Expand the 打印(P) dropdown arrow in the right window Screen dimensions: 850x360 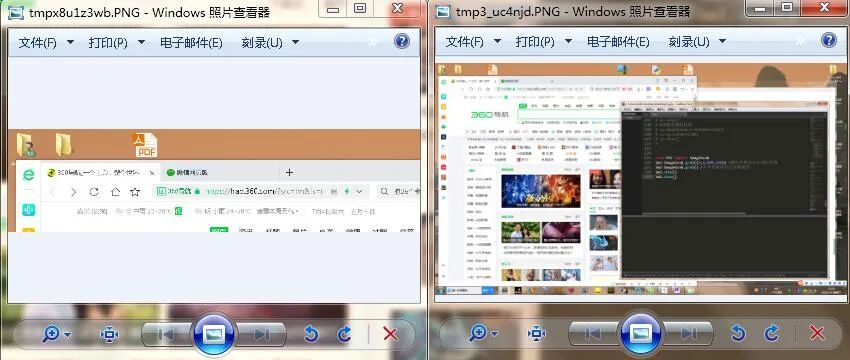[568, 41]
